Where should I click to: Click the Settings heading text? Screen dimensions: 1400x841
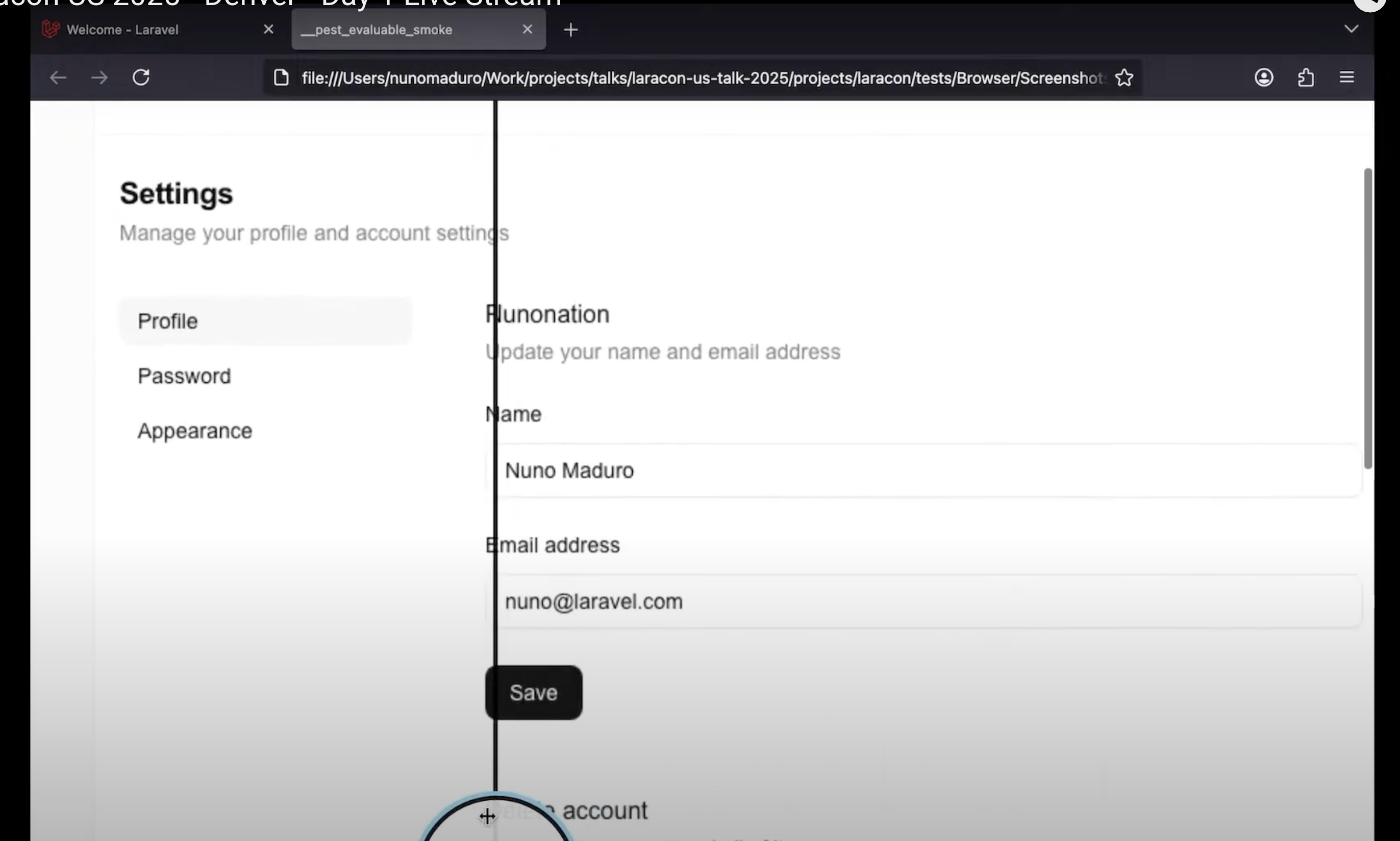coord(176,193)
